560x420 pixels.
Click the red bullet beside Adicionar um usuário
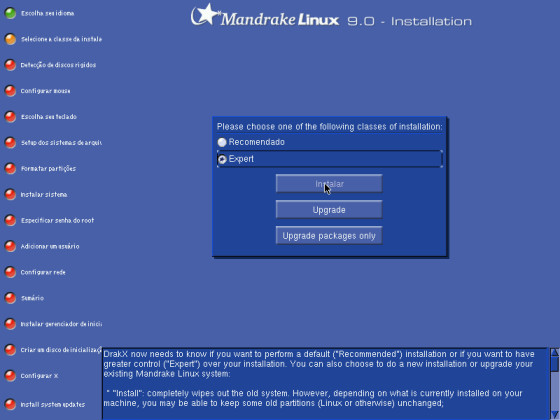10,246
